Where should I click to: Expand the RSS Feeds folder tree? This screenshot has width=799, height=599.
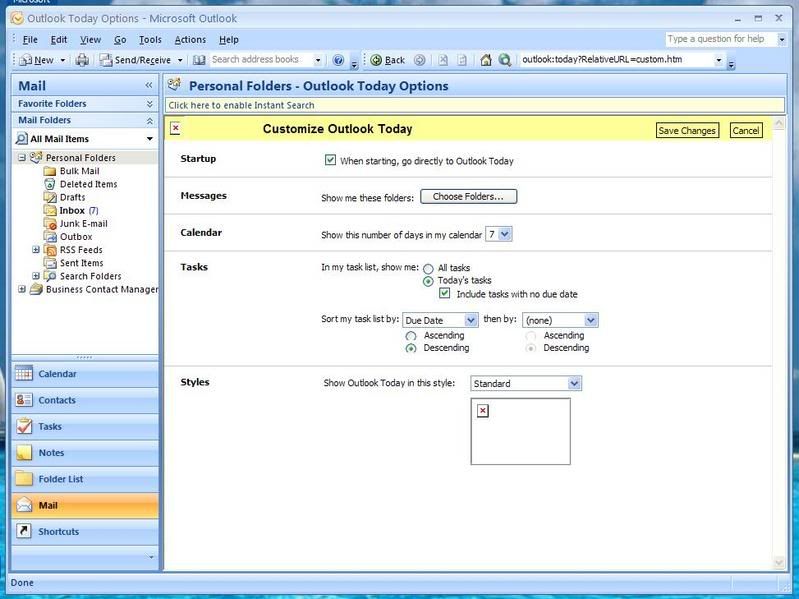click(37, 250)
